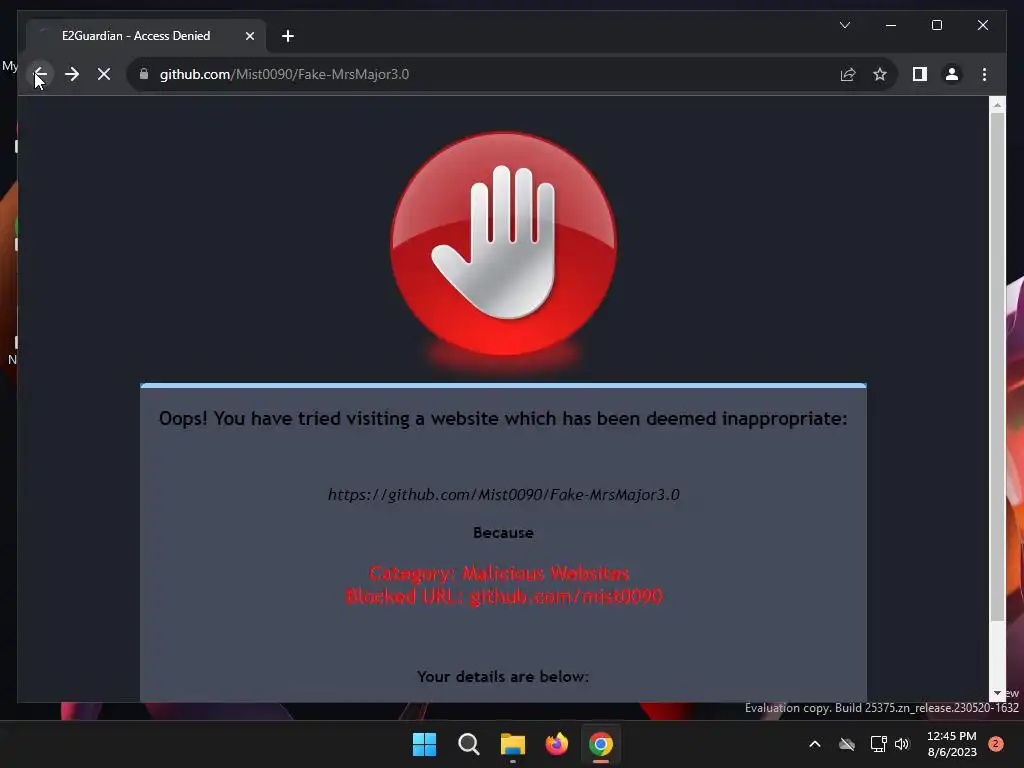Open network settings tray icon
Viewport: 1024px width, 768px height.
point(878,744)
